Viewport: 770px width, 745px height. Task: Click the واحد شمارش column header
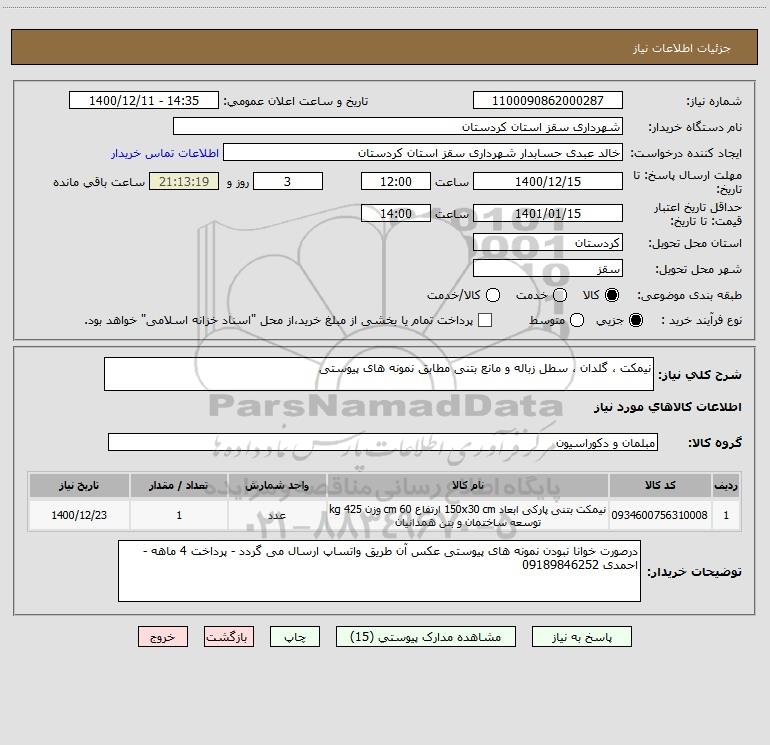277,485
